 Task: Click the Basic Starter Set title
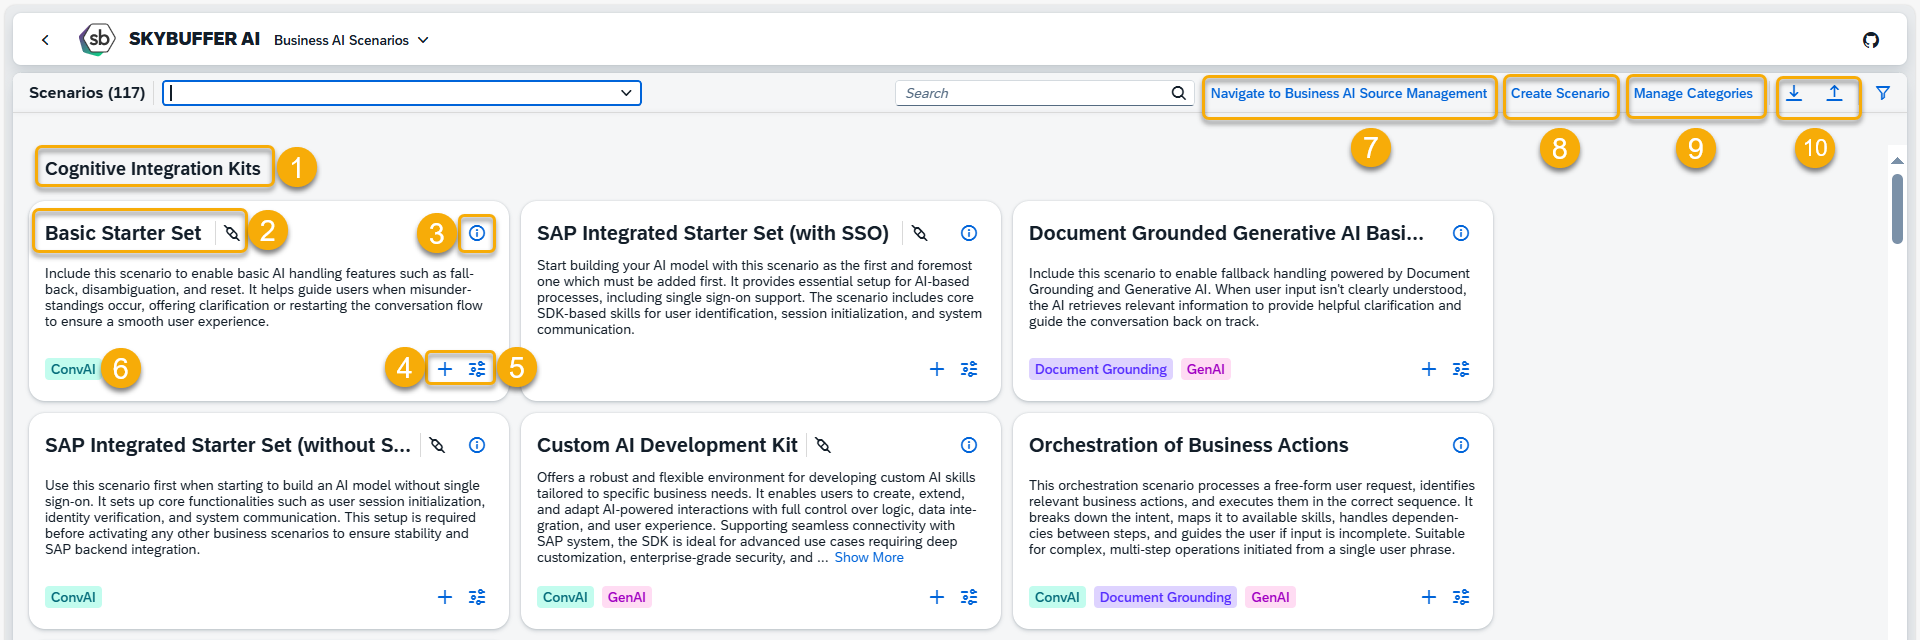pyautogui.click(x=123, y=233)
